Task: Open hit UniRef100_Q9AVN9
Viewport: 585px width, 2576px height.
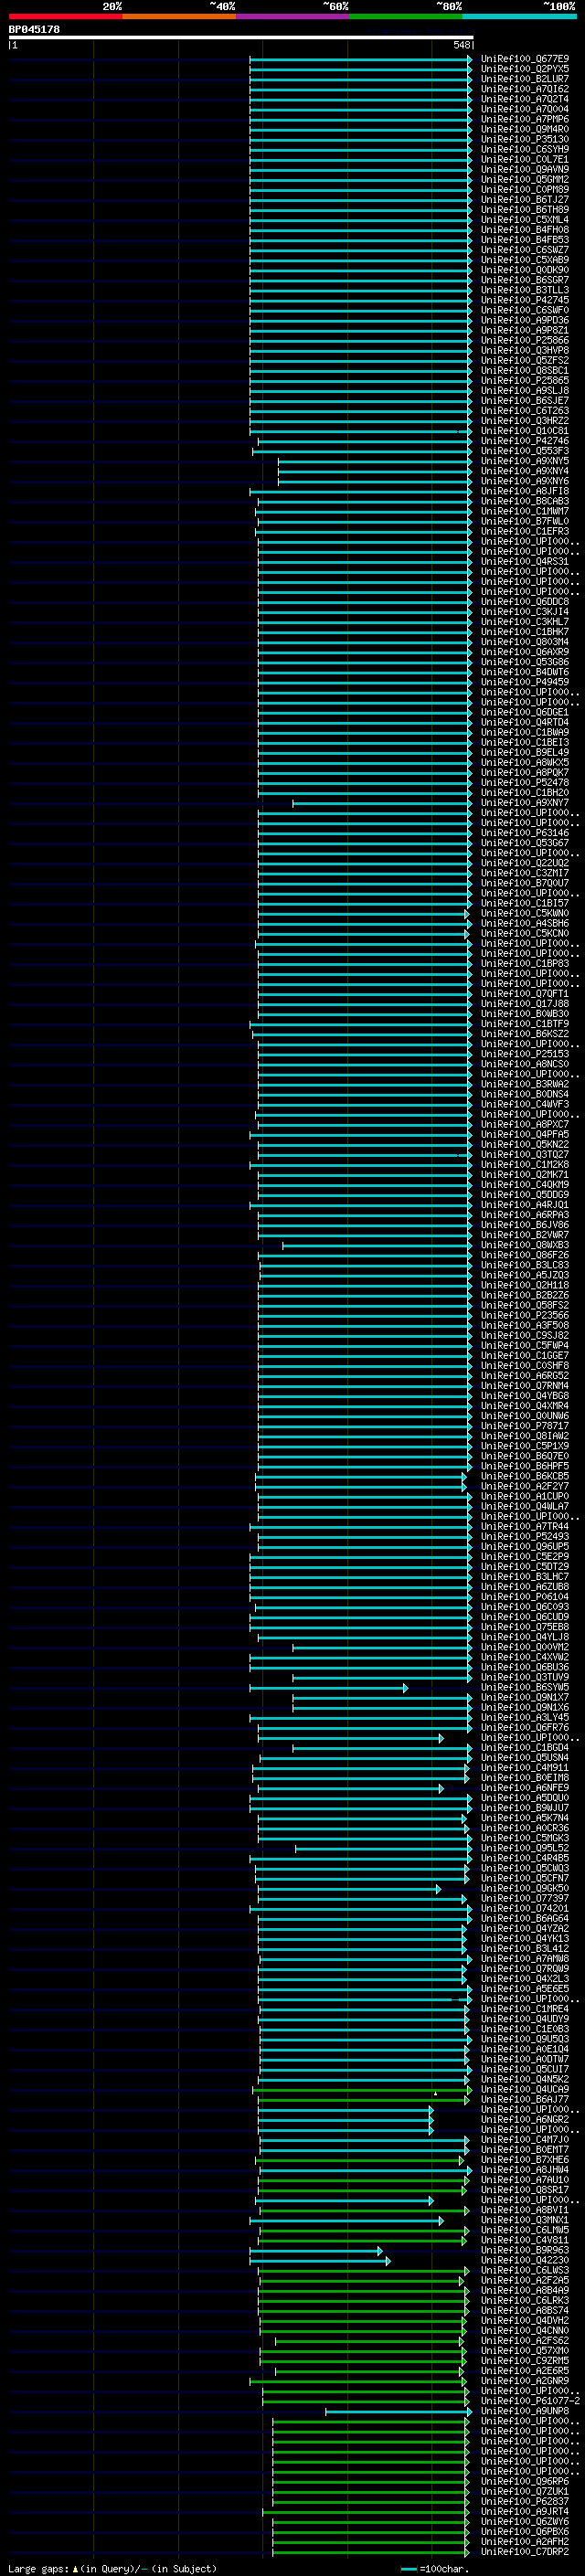Action: click(x=524, y=169)
